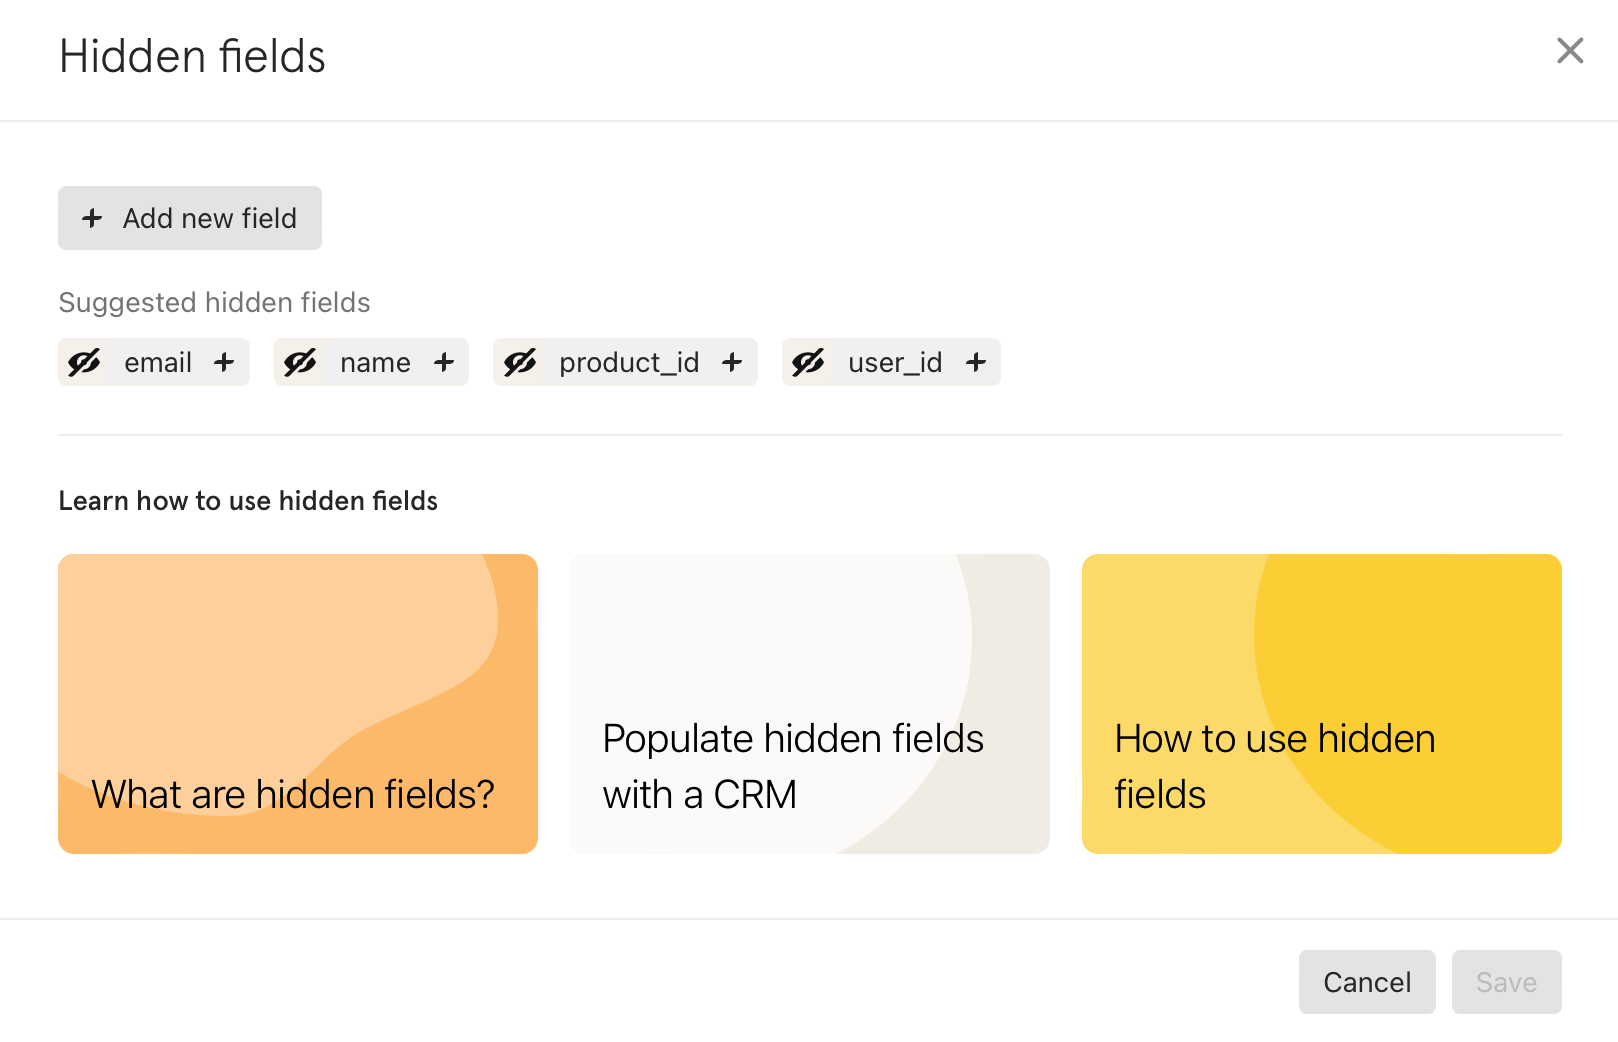Add the name suggested field via its plus icon
Viewport: 1618px width, 1042px height.
[x=443, y=362]
